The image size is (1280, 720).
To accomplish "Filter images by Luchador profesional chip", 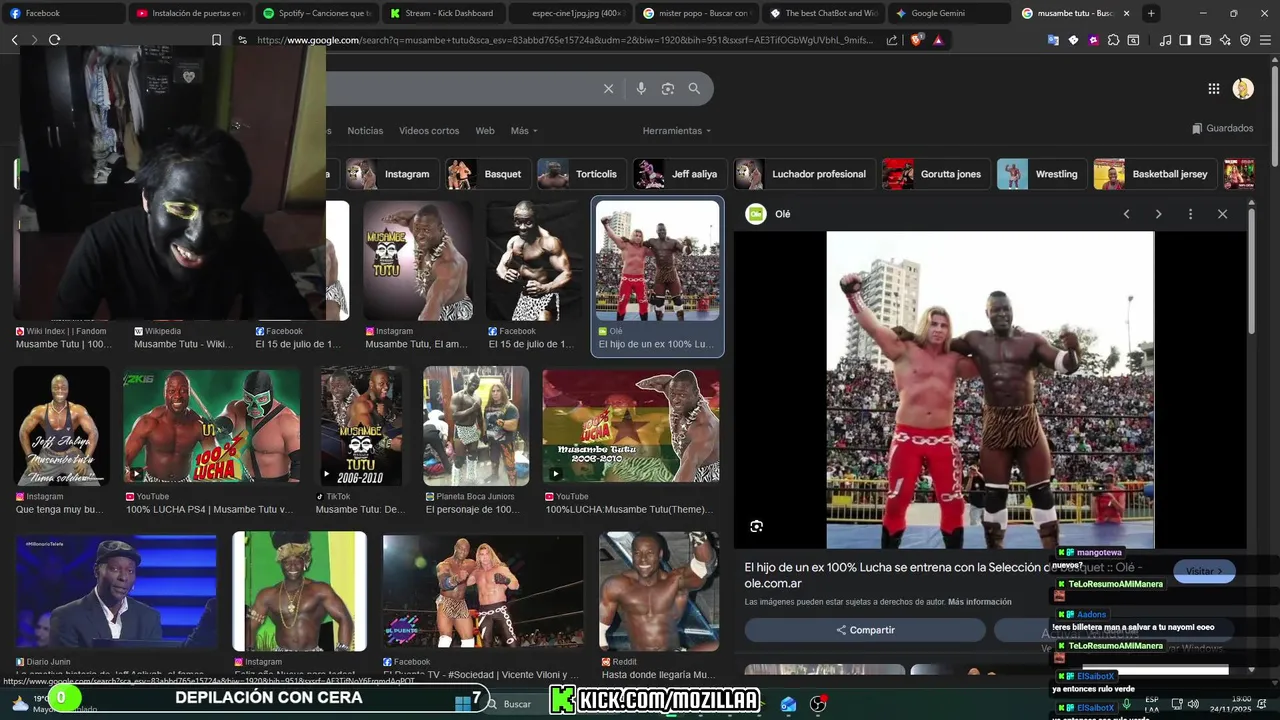I will [x=804, y=174].
